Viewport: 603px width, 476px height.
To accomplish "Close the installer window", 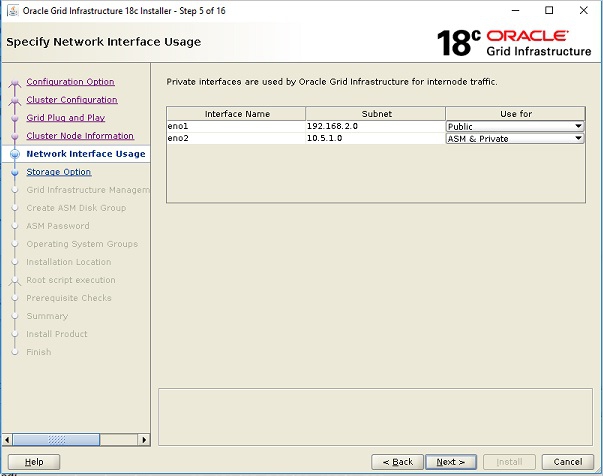I will [x=583, y=10].
